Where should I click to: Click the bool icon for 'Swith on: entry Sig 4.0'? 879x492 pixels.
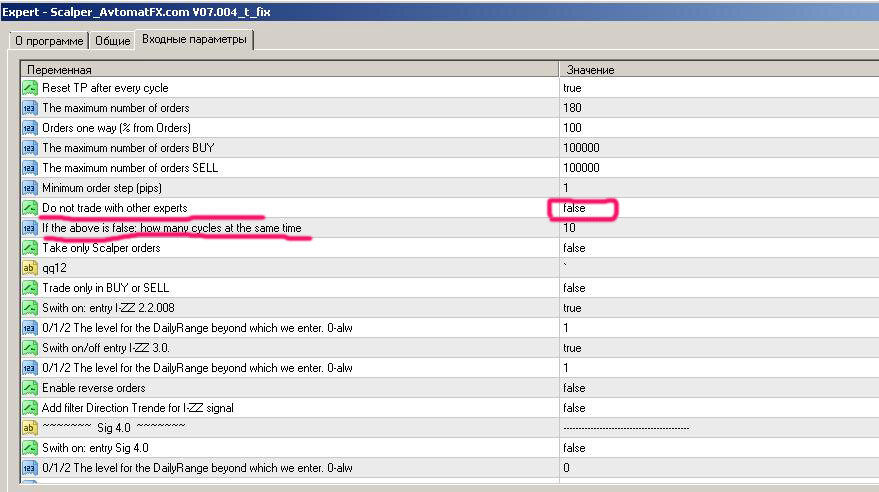pos(29,448)
